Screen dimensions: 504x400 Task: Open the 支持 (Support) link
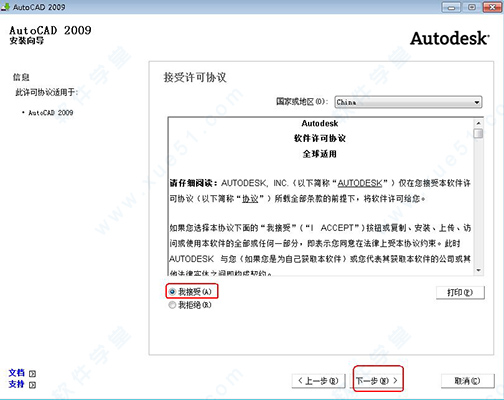coord(17,384)
